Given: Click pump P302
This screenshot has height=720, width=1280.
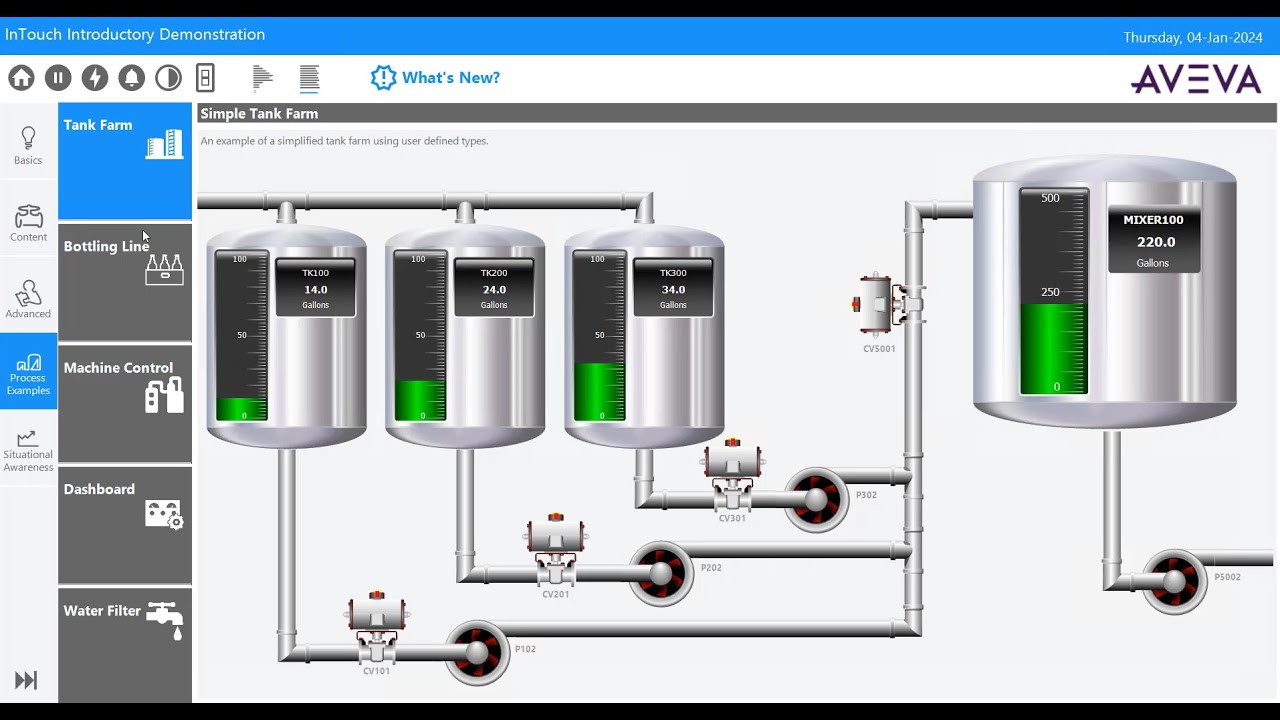Looking at the screenshot, I should click(816, 499).
